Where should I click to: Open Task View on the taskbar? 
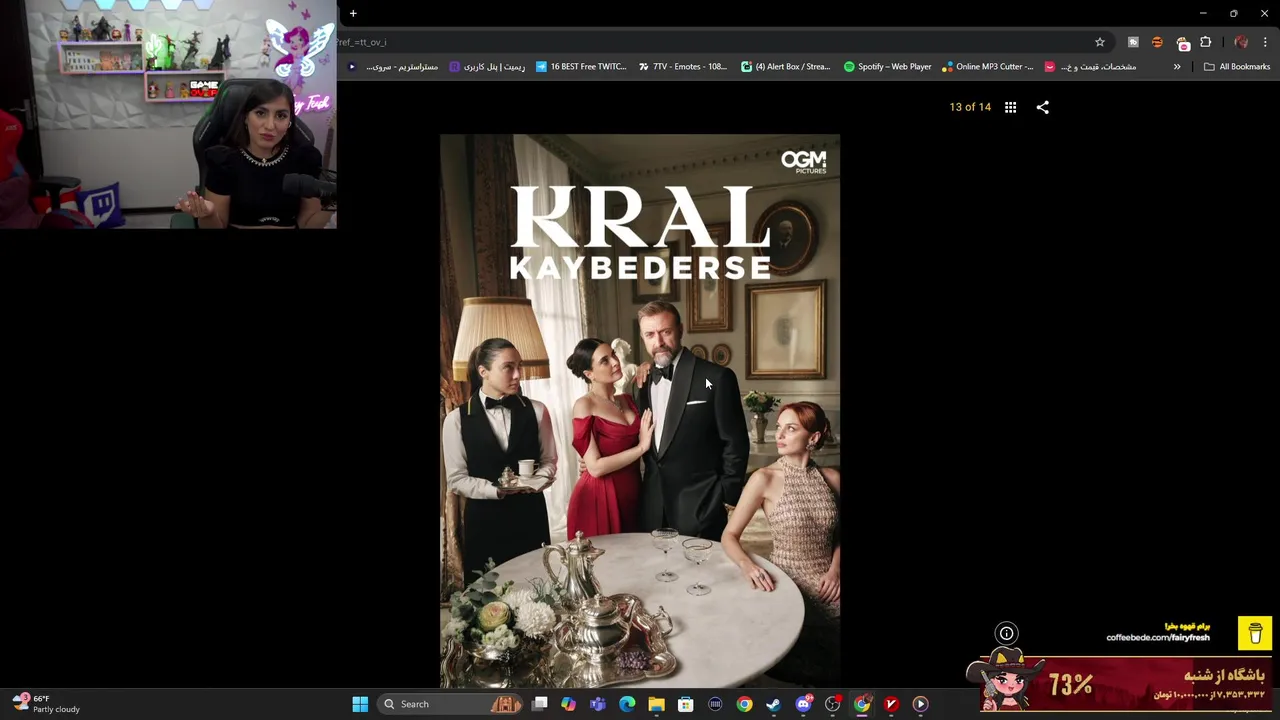click(540, 704)
